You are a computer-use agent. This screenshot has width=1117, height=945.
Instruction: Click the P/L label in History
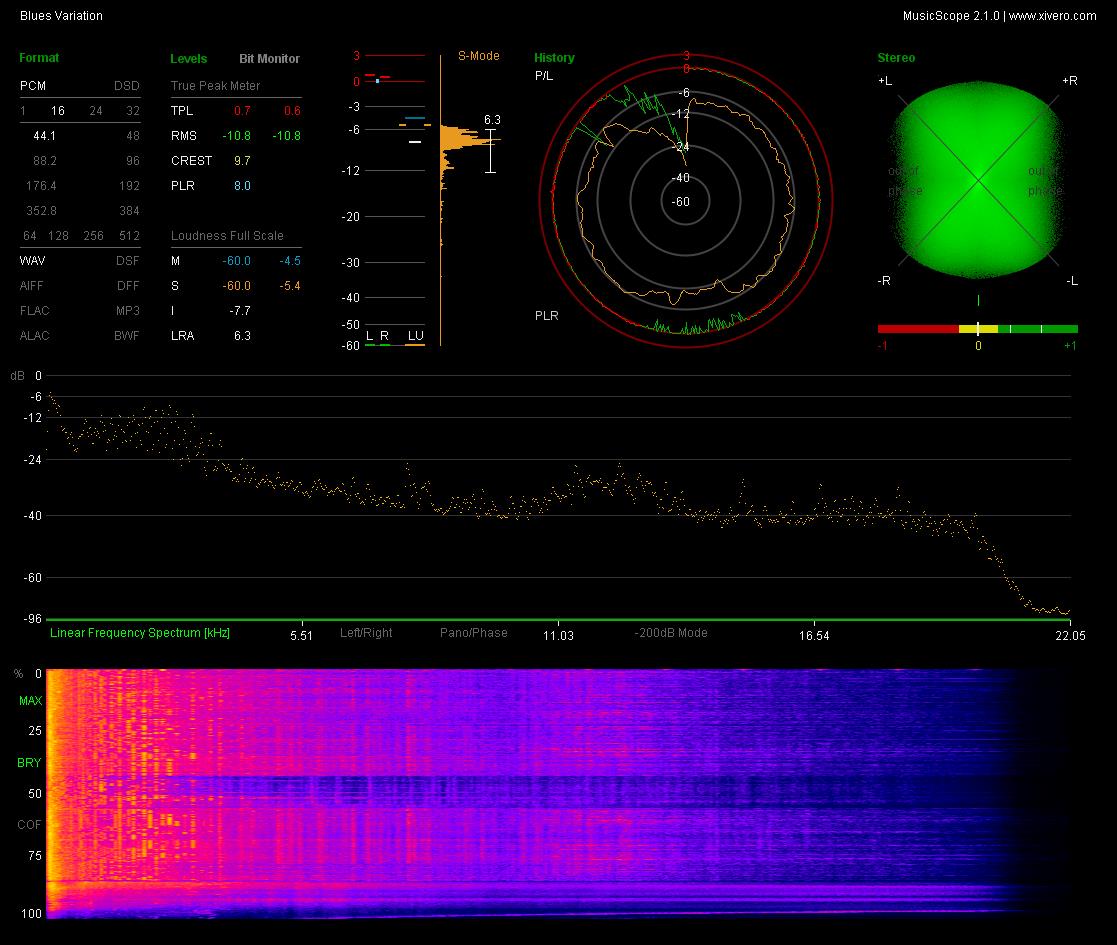pyautogui.click(x=544, y=75)
